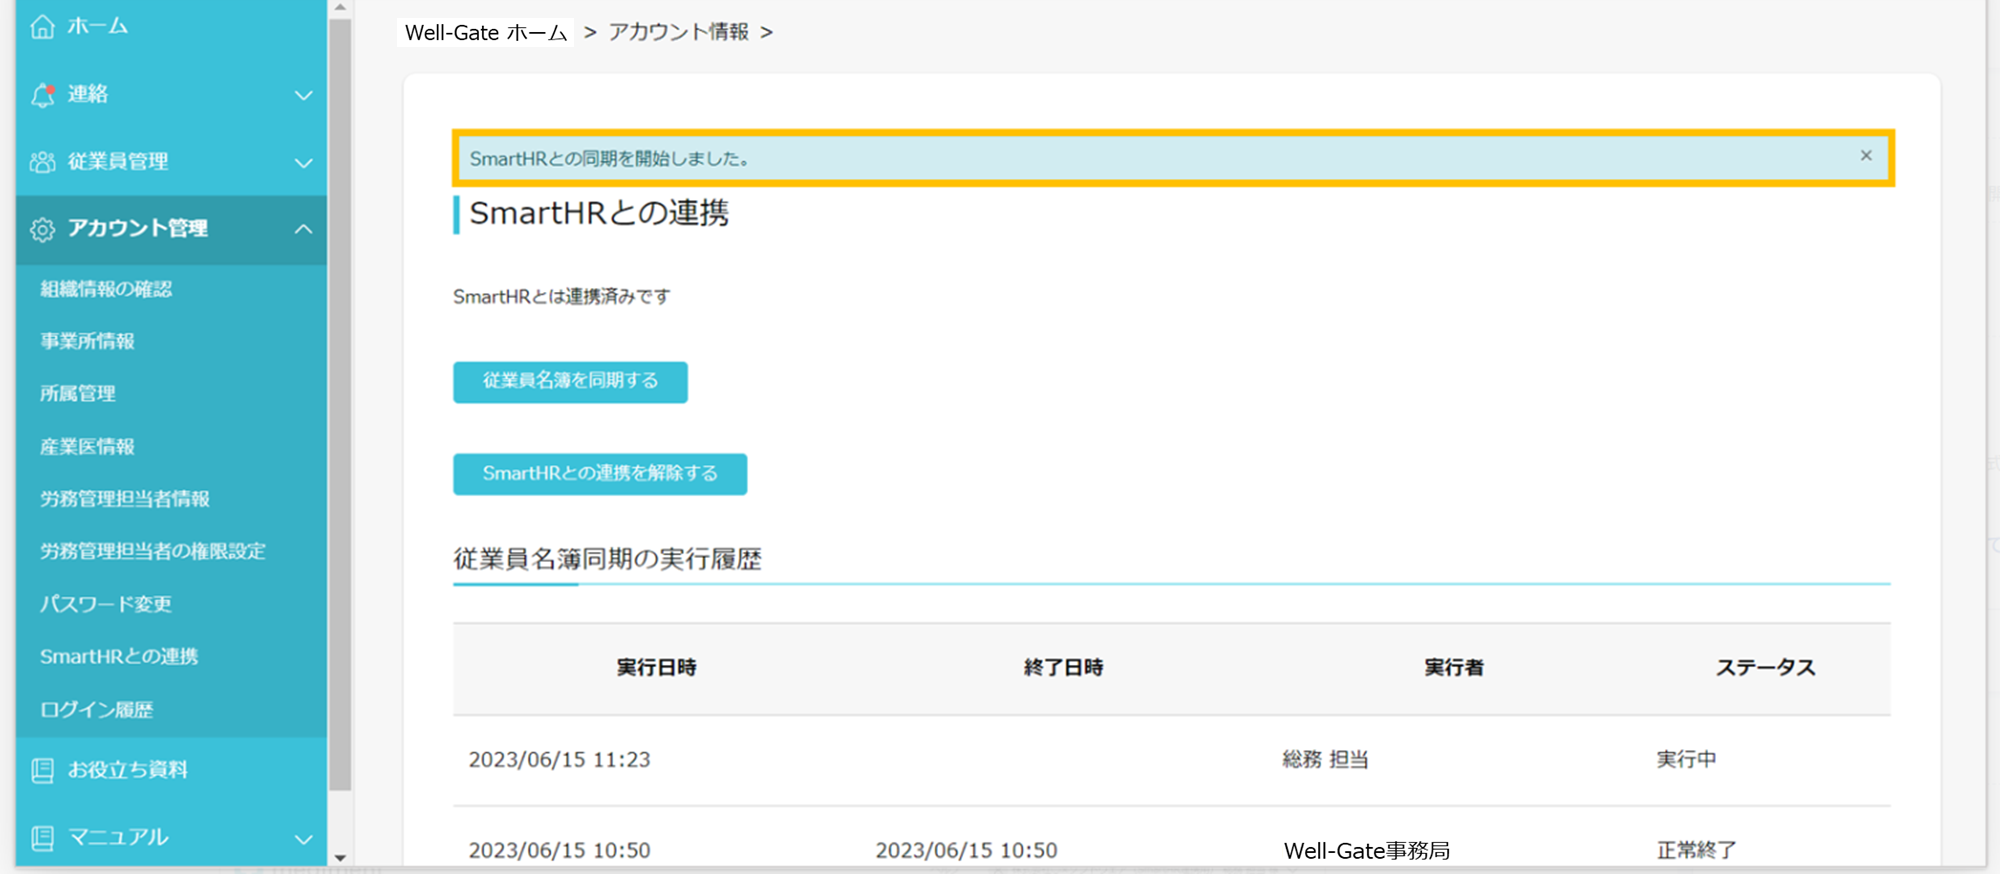Viewport: 2000px width, 874px height.
Task: Click the SmartHRとは連携済みです status text
Action: (x=562, y=297)
